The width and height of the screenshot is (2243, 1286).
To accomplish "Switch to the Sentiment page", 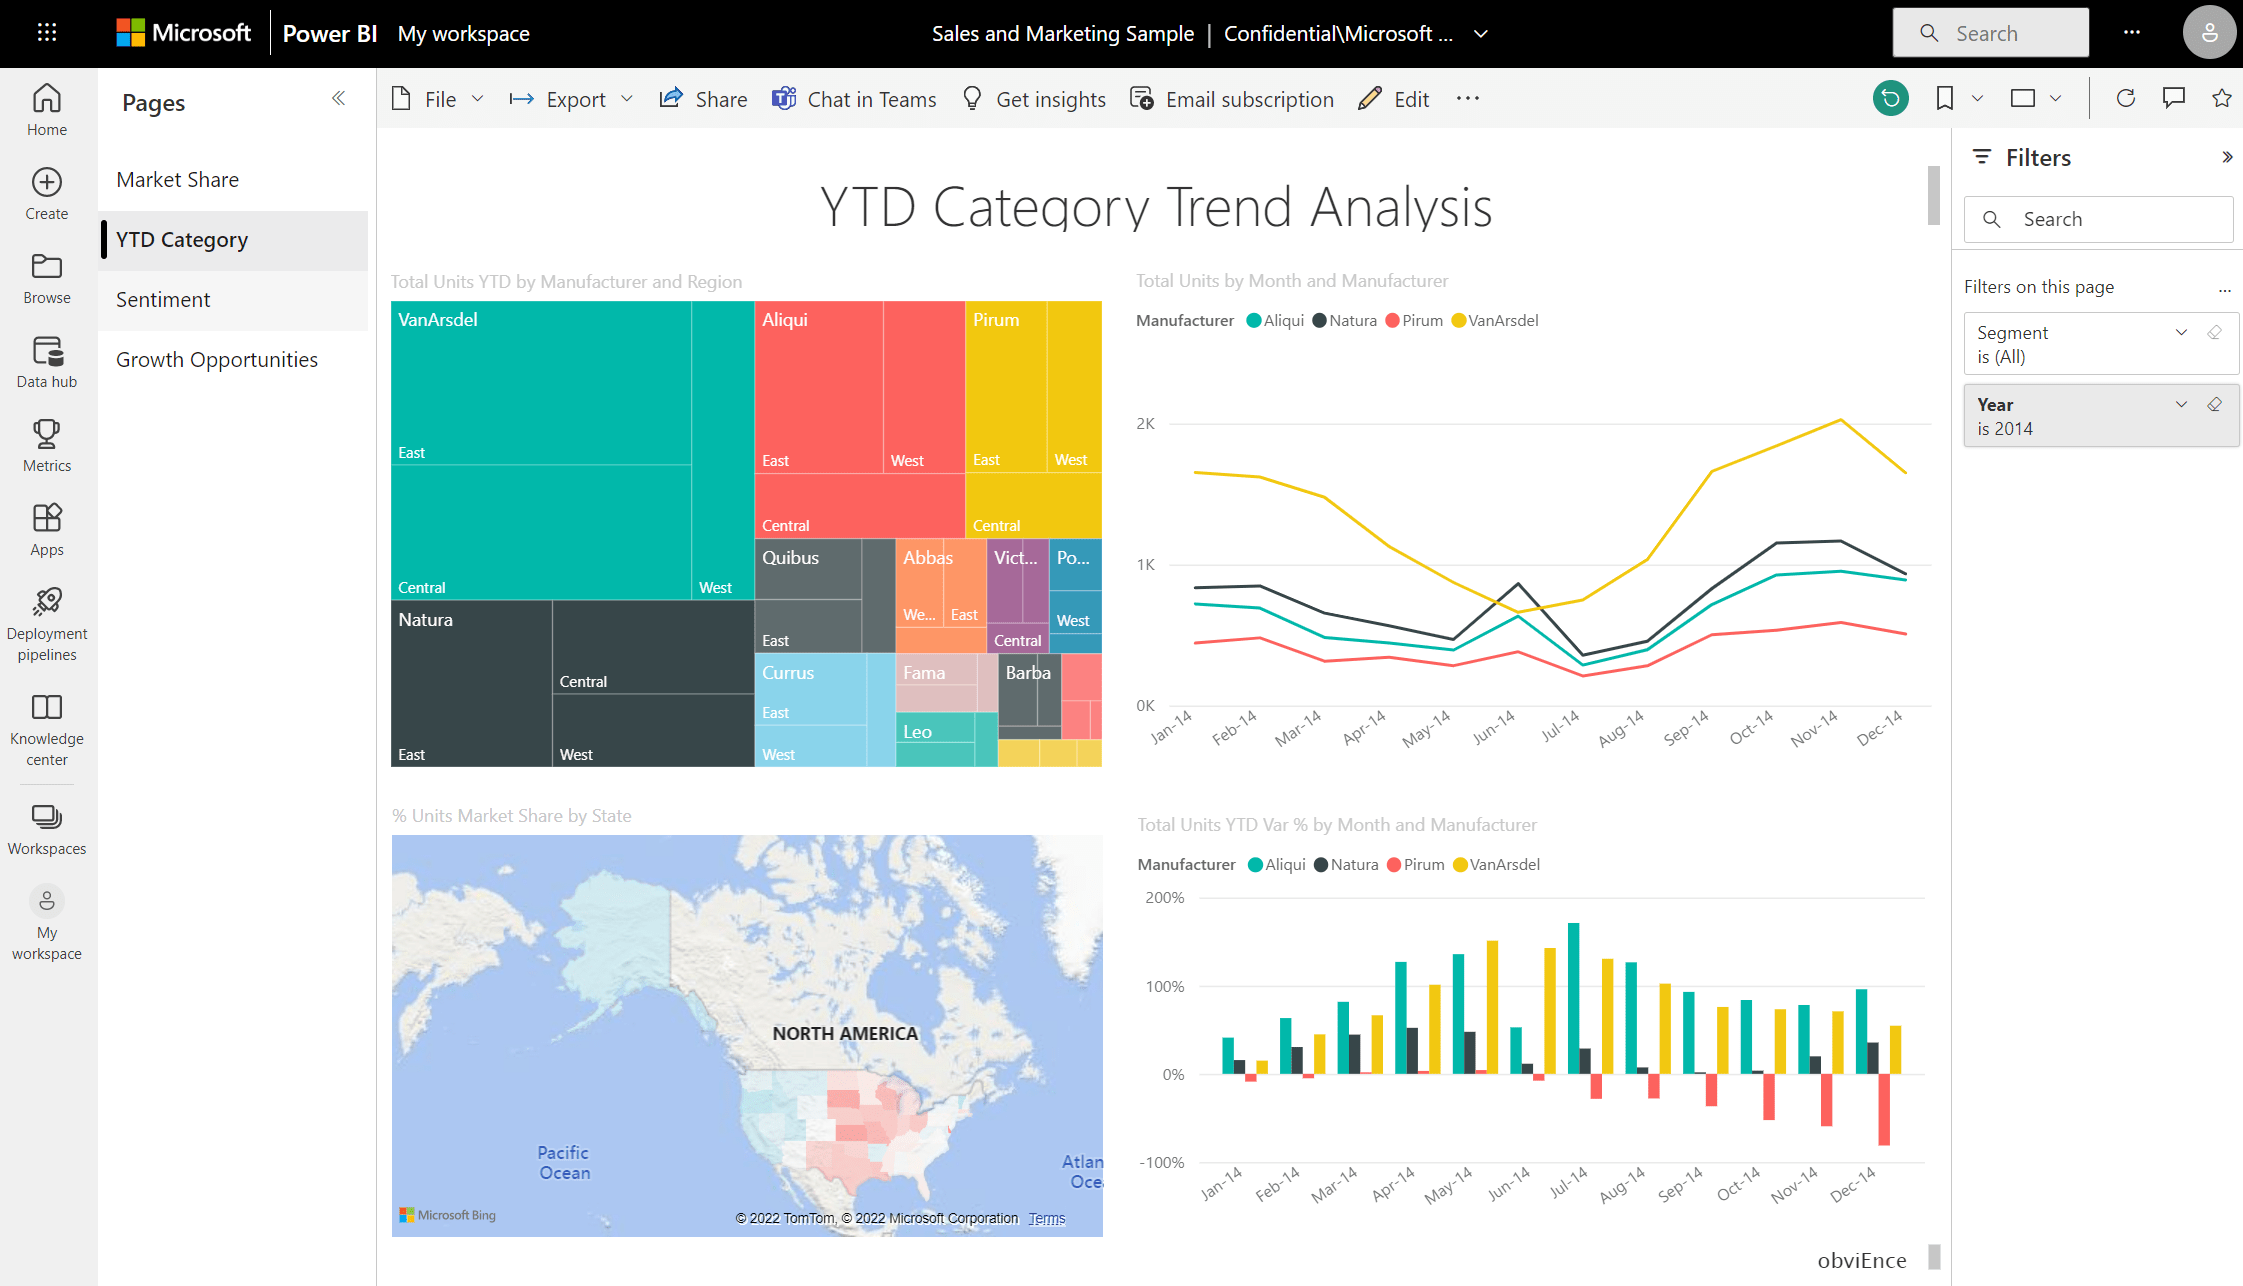I will [163, 299].
